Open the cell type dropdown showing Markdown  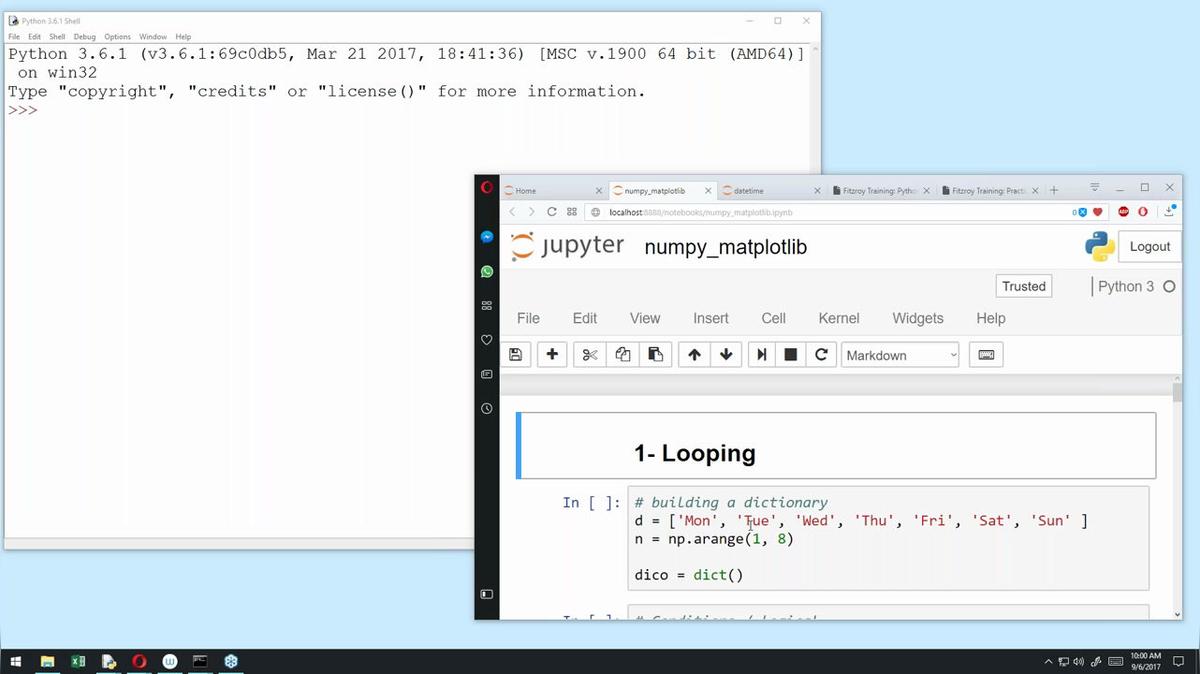(900, 355)
